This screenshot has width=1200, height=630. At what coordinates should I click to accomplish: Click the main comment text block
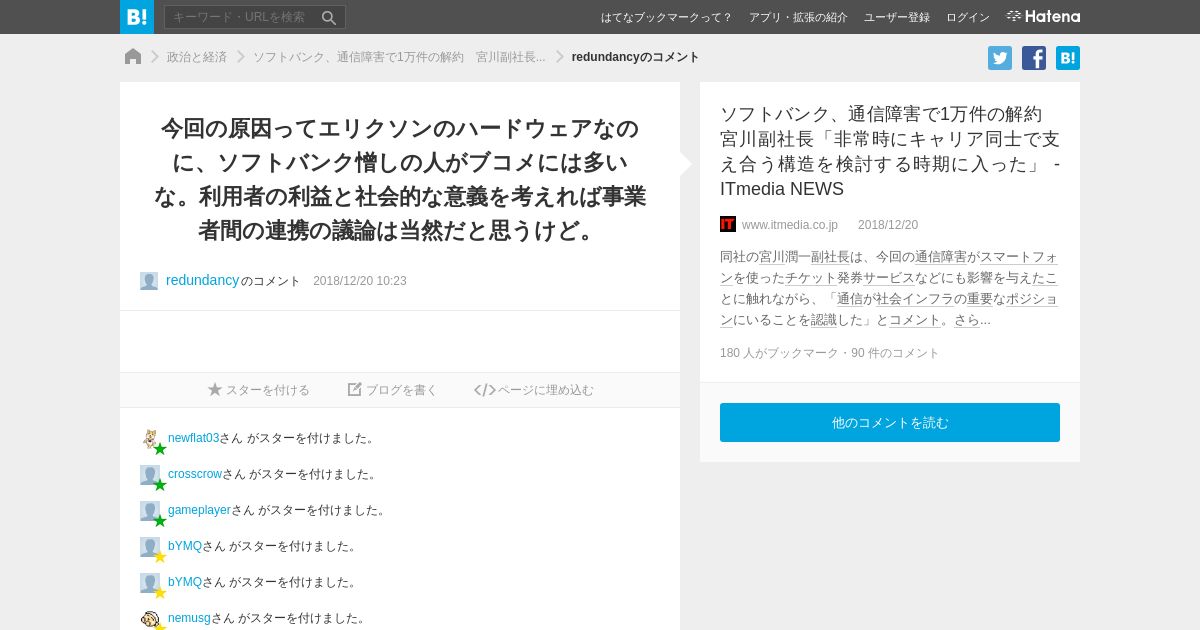pos(400,179)
